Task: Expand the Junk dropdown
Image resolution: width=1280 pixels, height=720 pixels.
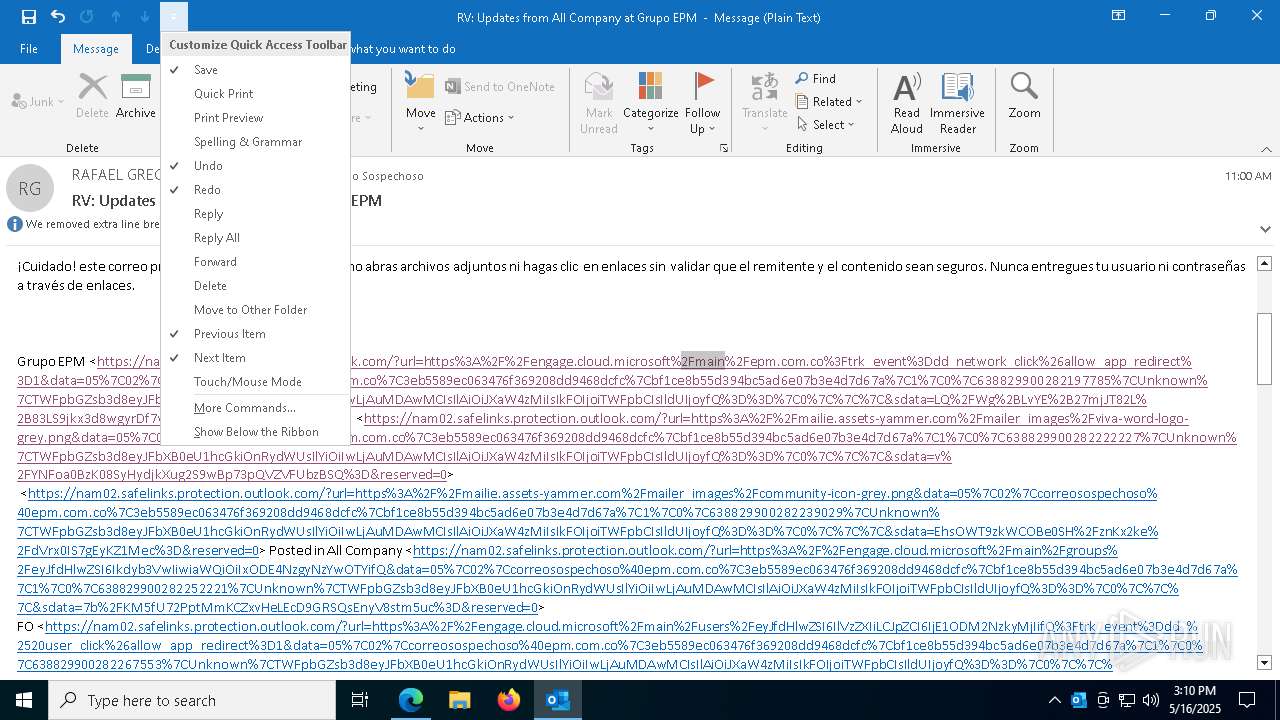Action: click(x=60, y=102)
